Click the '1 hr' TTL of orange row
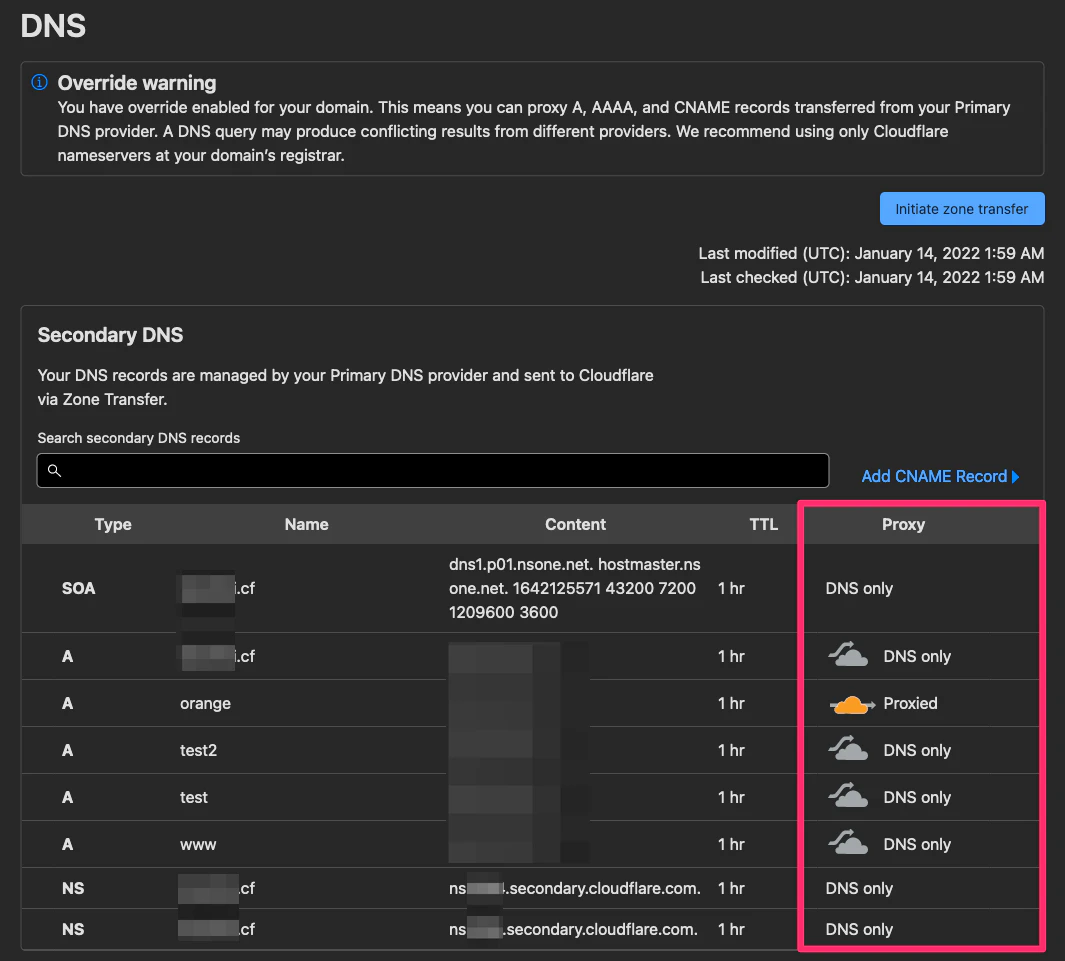Screen dimensions: 1065x961 pos(731,704)
